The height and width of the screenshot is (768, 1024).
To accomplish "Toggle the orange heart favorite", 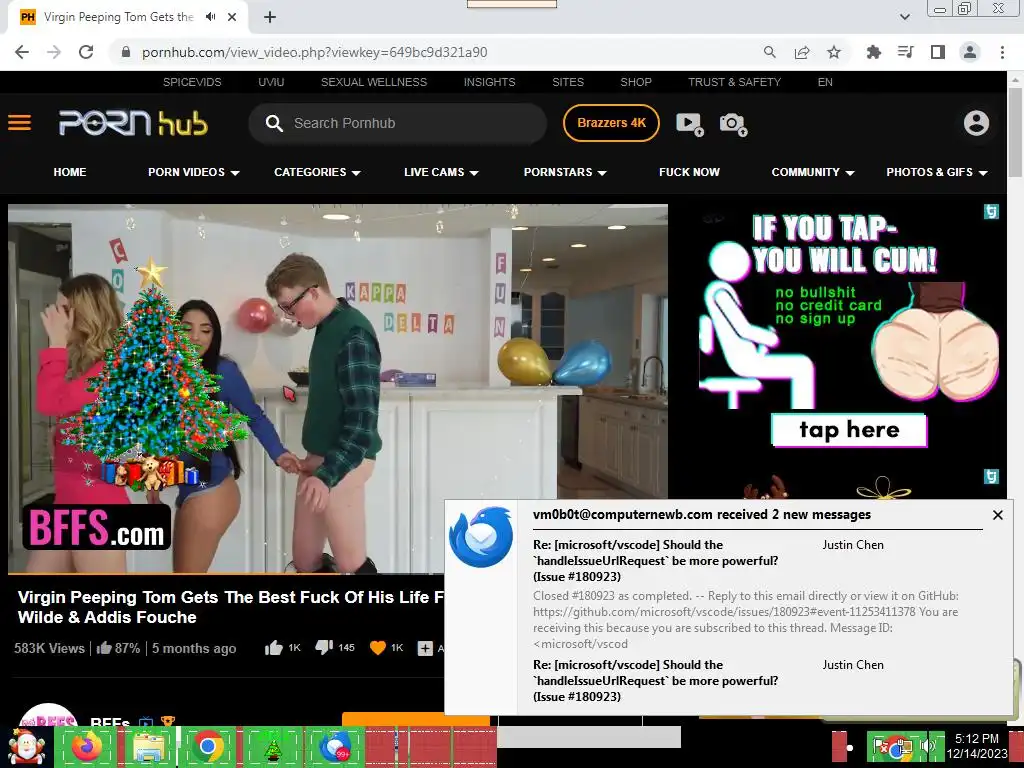I will pos(377,648).
